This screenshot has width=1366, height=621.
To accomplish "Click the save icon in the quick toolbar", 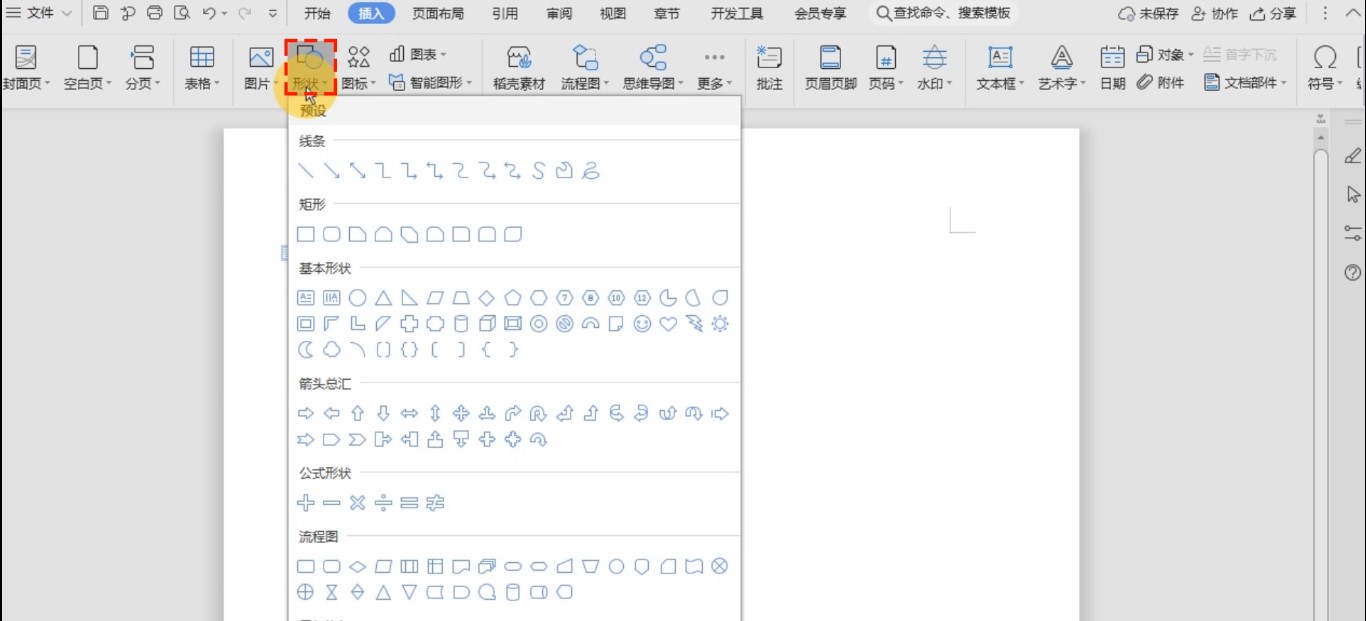I will point(101,13).
